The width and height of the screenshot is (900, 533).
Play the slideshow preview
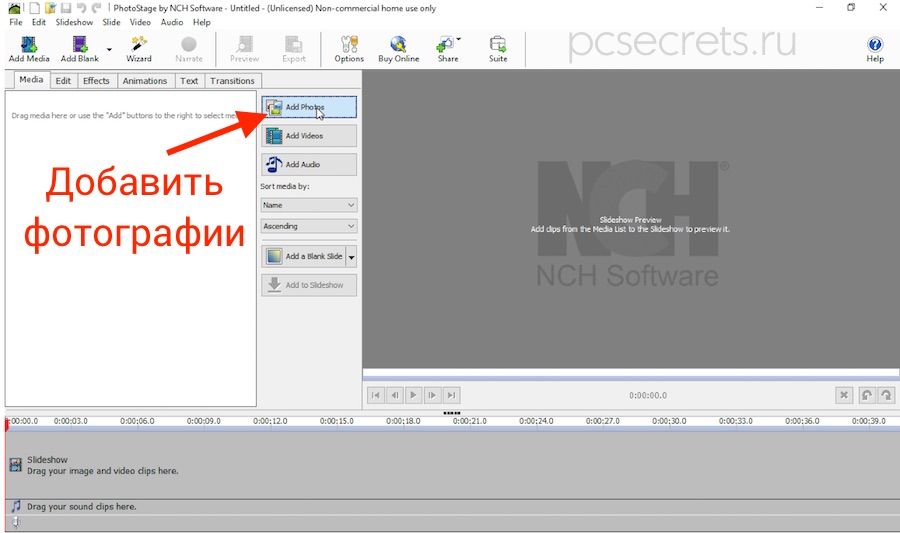(x=413, y=395)
